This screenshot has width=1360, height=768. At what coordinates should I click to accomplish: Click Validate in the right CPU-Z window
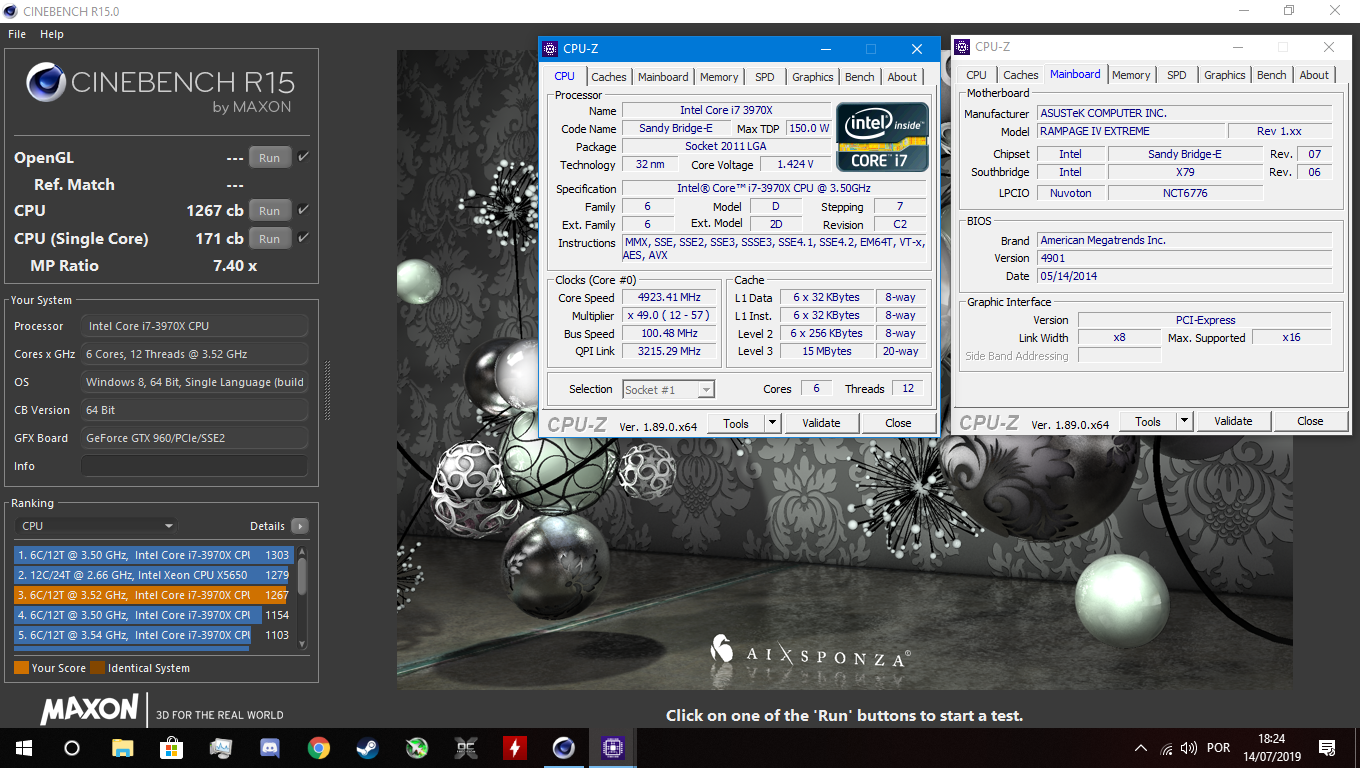(x=1233, y=421)
